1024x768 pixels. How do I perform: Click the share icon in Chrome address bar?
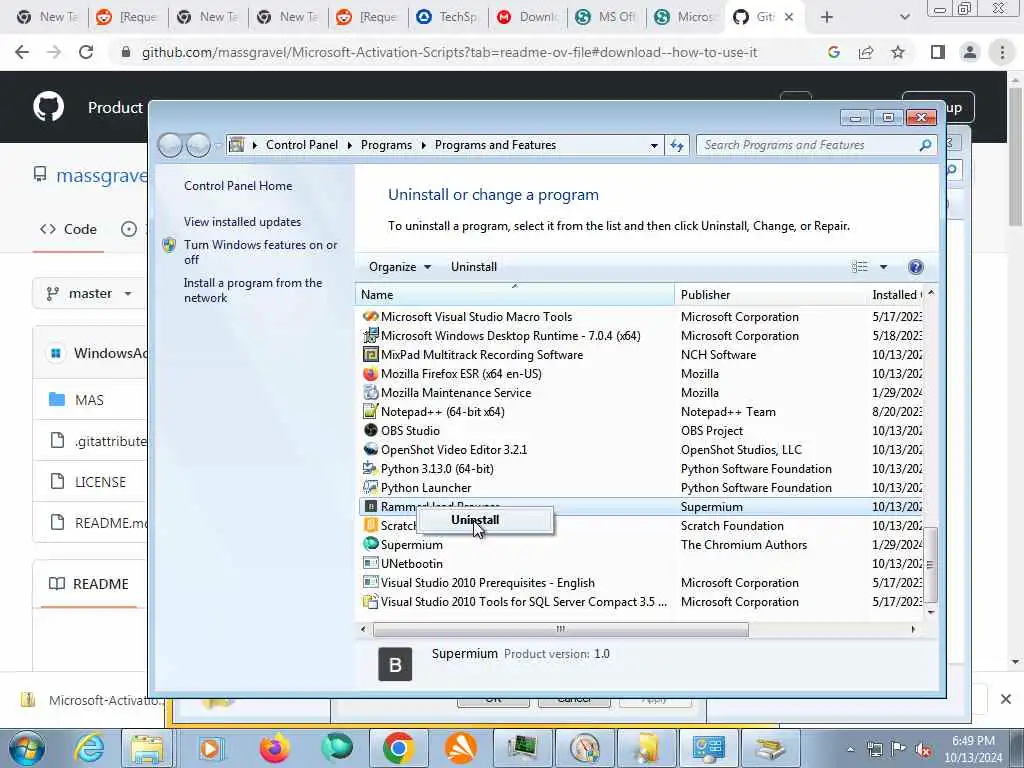pyautogui.click(x=866, y=52)
